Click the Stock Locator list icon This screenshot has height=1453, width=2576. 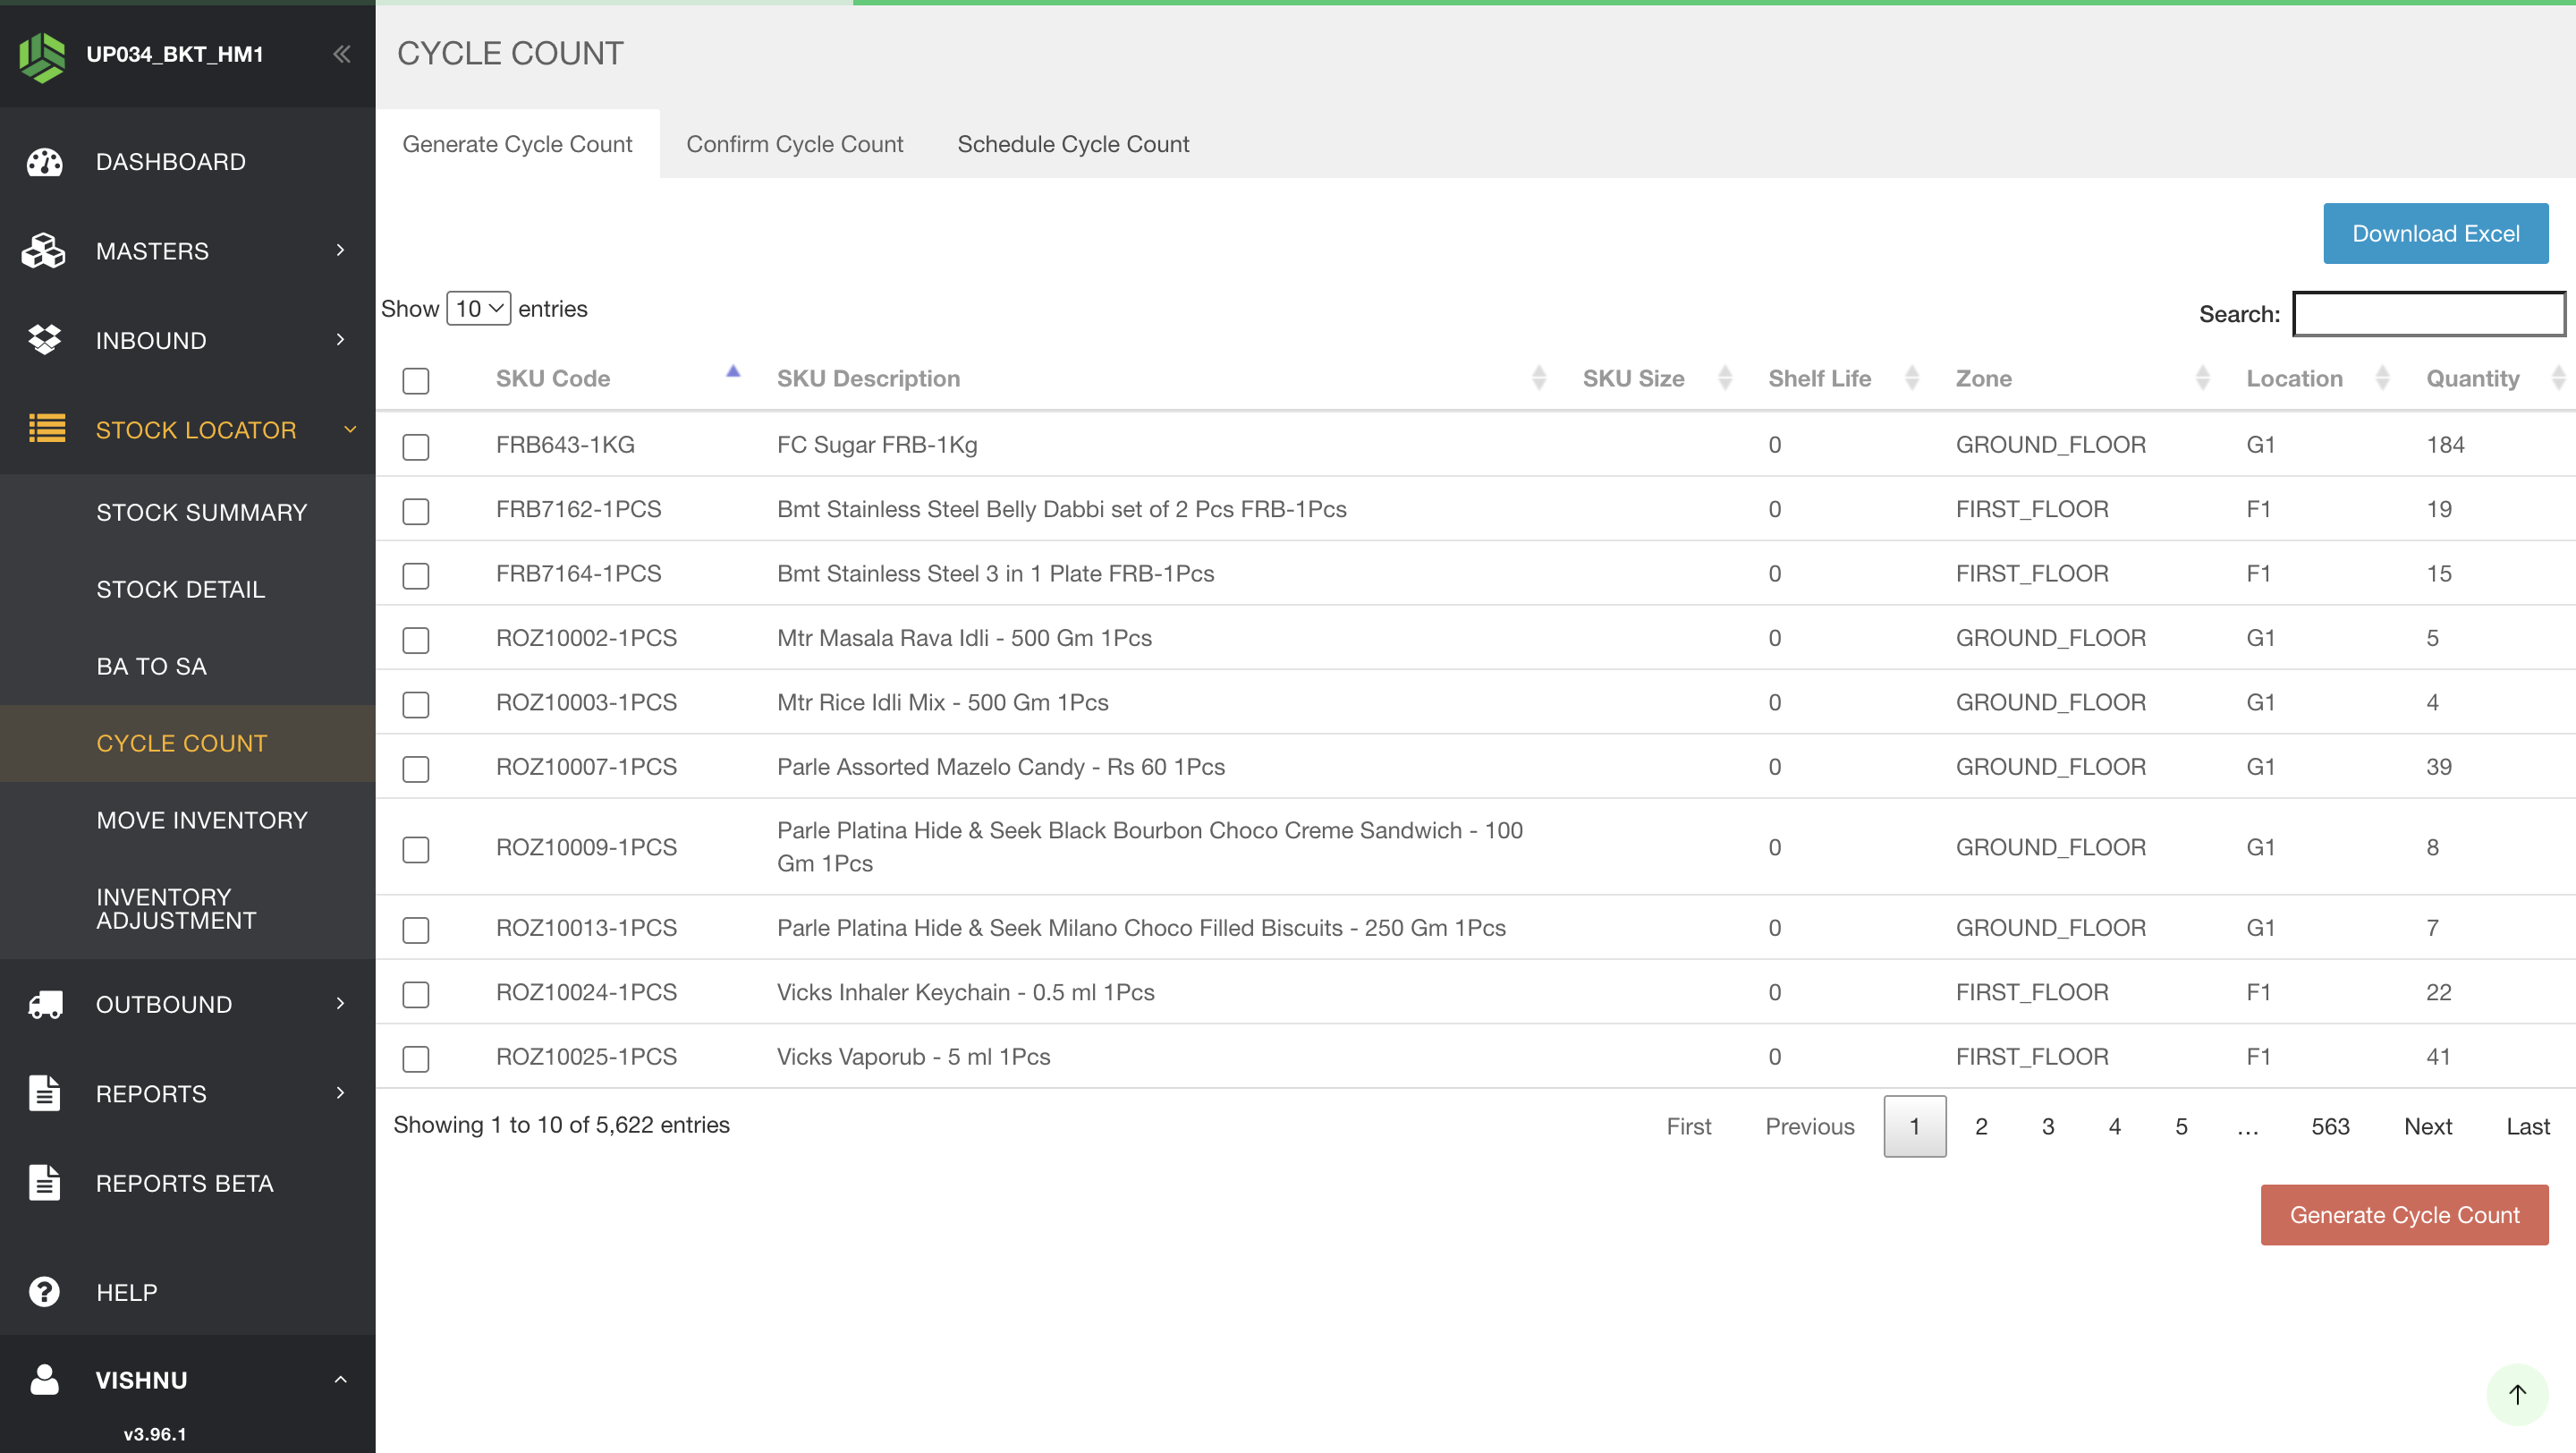(47, 429)
